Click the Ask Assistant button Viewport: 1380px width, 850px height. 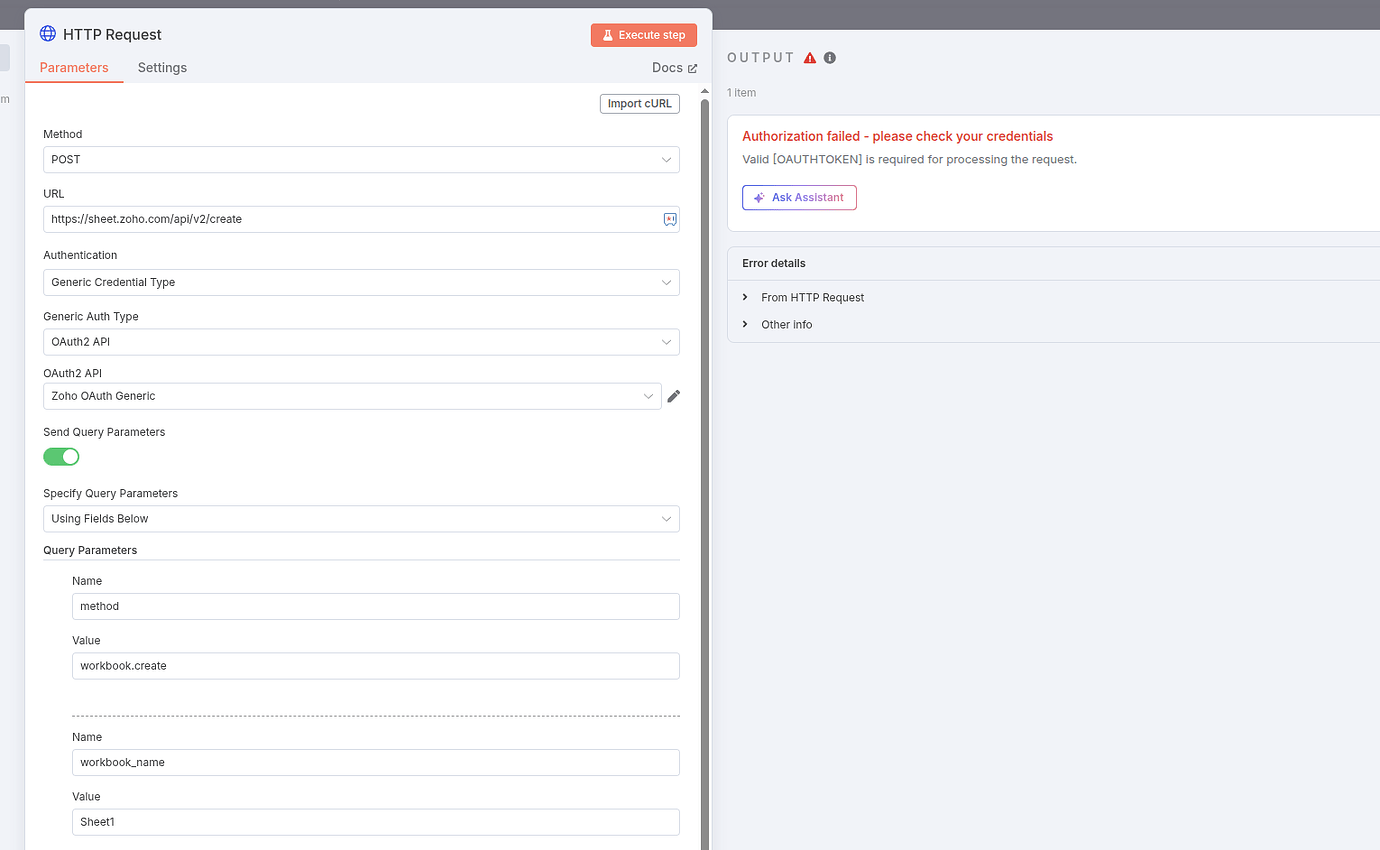click(x=799, y=197)
